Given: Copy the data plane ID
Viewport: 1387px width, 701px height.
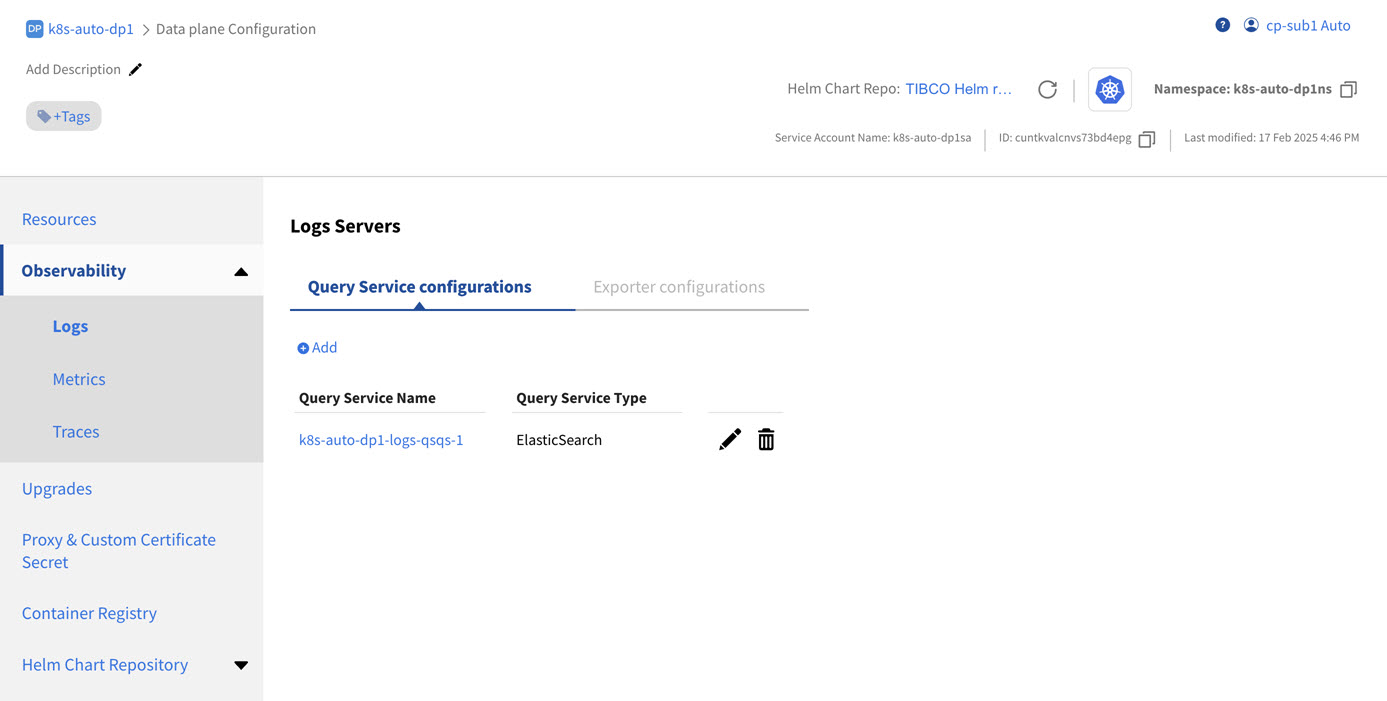Looking at the screenshot, I should point(1147,138).
